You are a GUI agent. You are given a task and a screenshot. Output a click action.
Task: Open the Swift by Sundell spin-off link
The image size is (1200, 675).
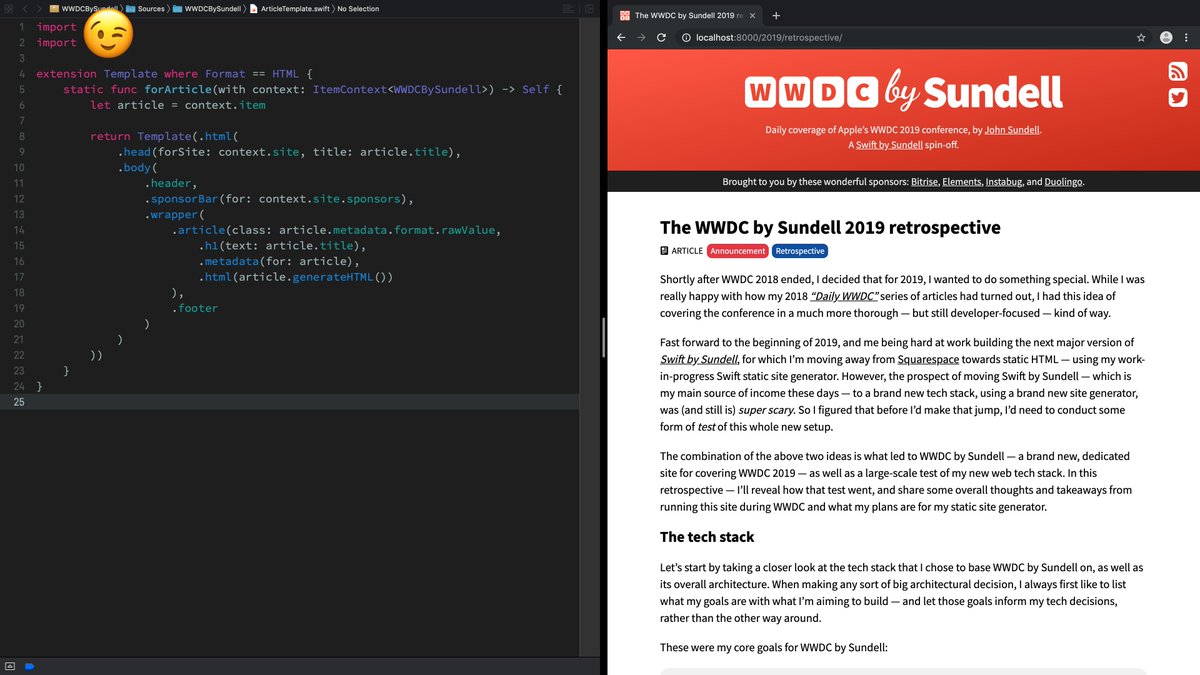(889, 145)
